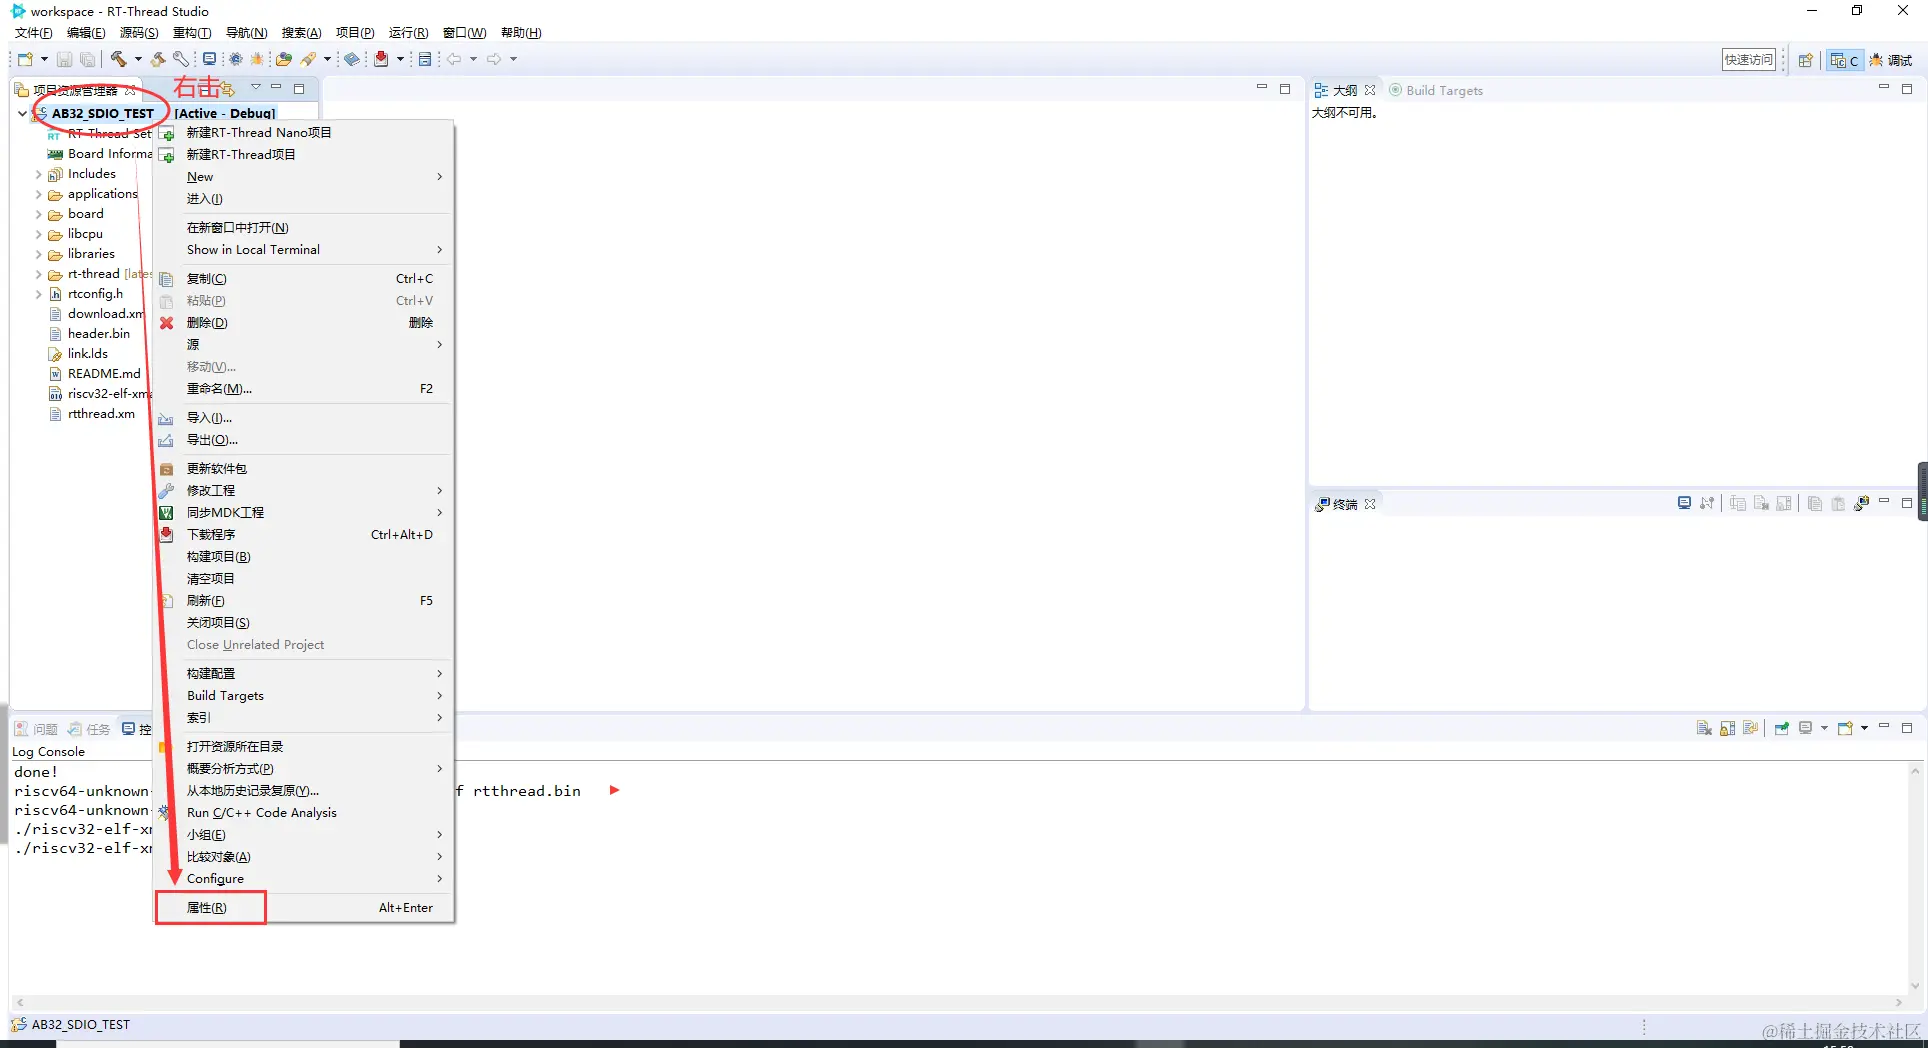Click the console Clear Console icon

[1704, 728]
